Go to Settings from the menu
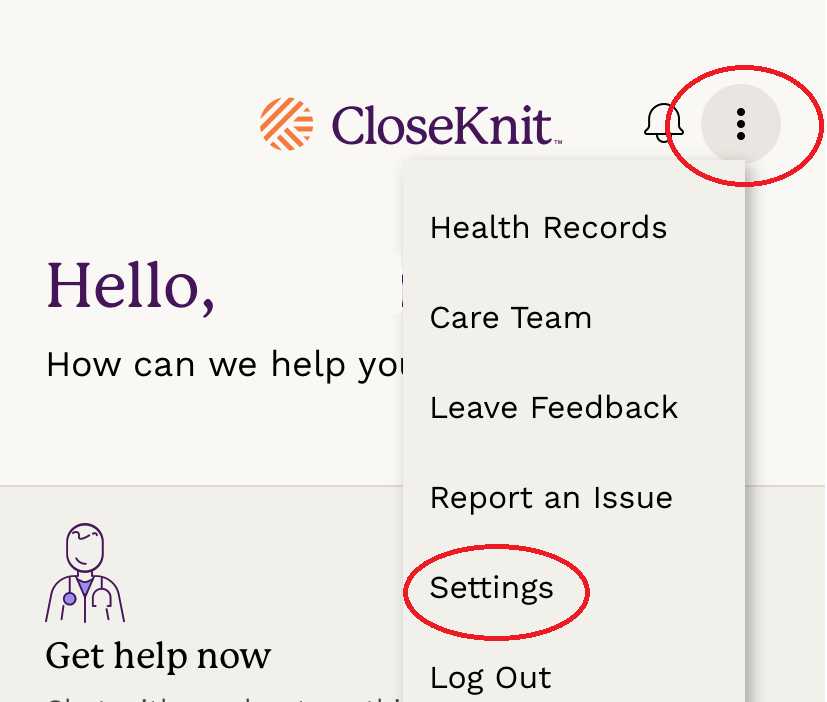The width and height of the screenshot is (827, 702). 492,588
